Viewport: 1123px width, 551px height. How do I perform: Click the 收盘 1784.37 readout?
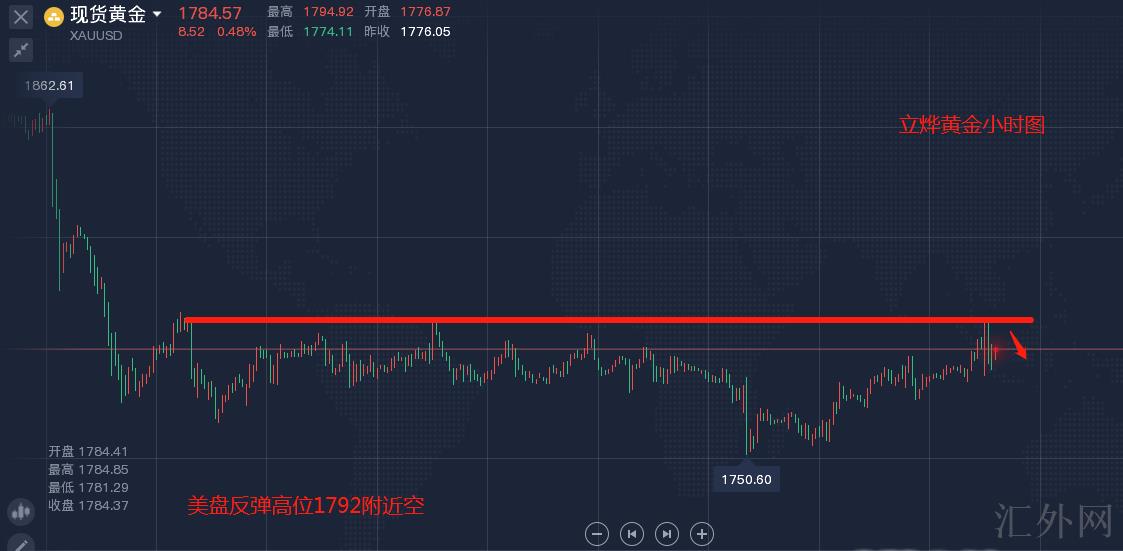coord(88,505)
